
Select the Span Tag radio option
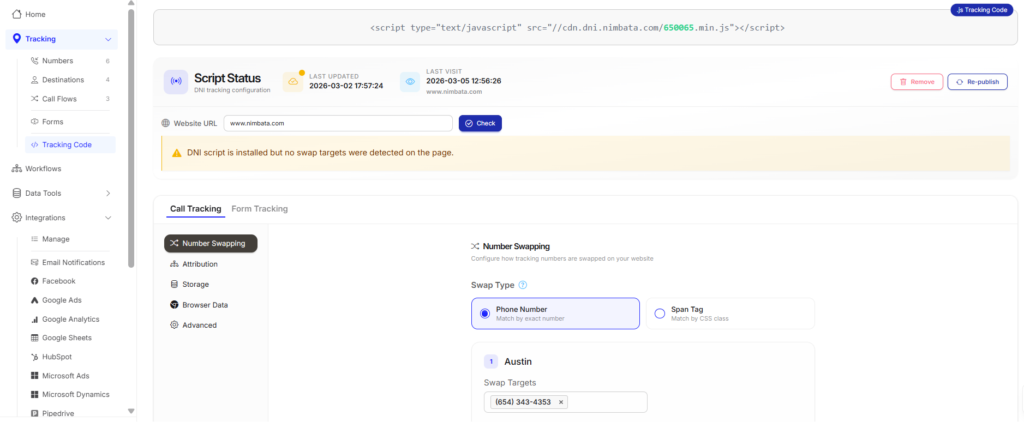pos(660,313)
